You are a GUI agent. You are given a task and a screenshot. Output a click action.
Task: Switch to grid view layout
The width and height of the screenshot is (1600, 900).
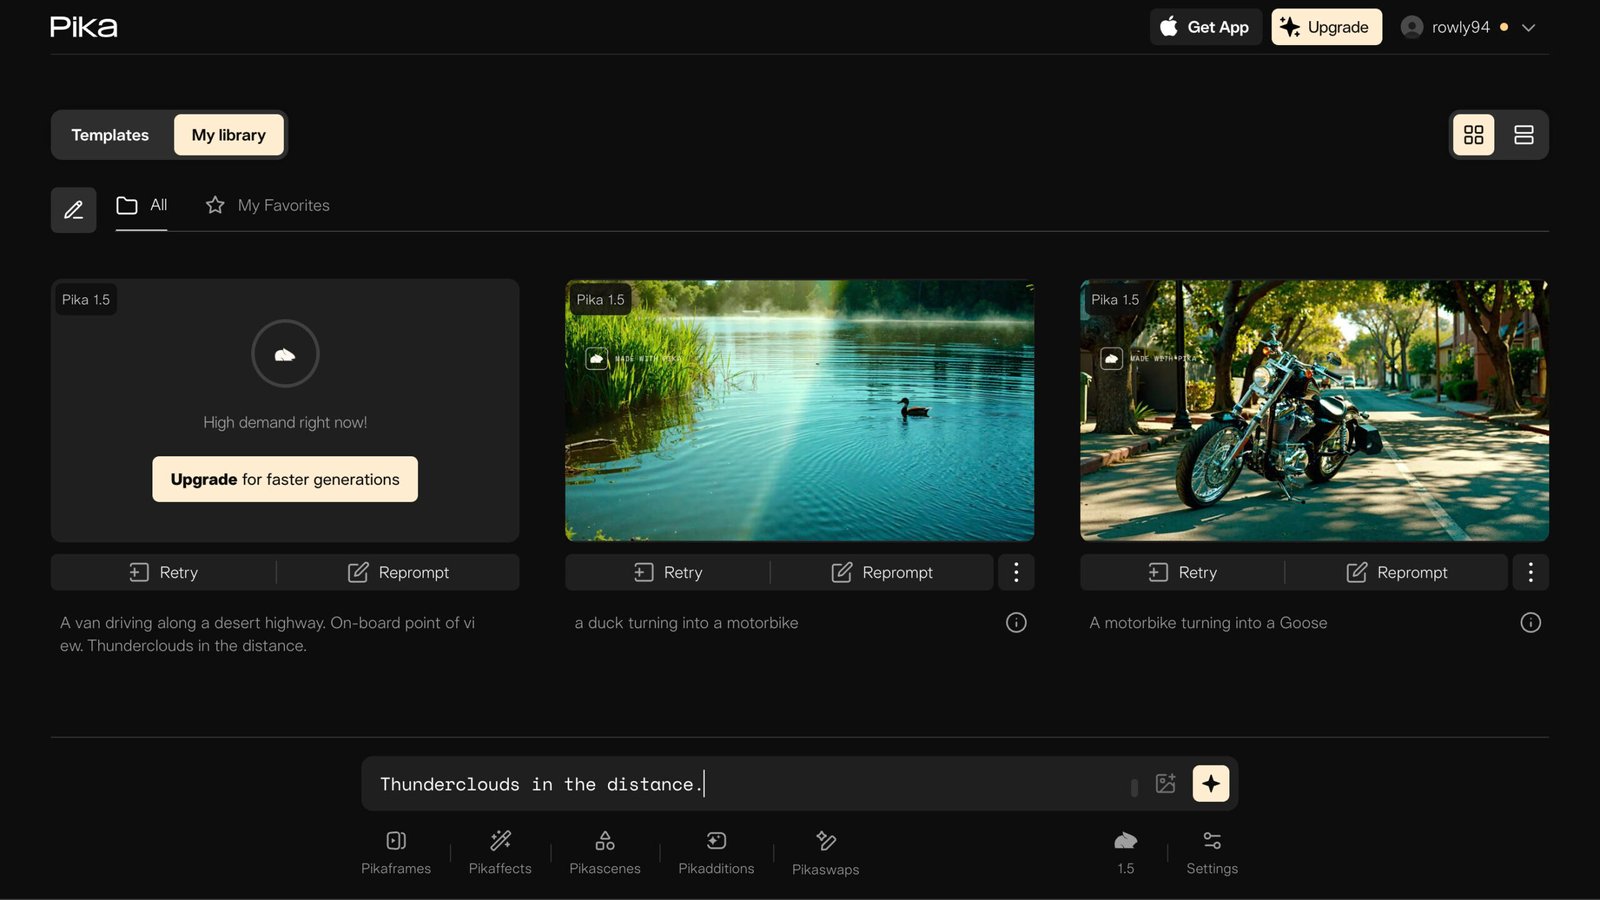point(1474,135)
